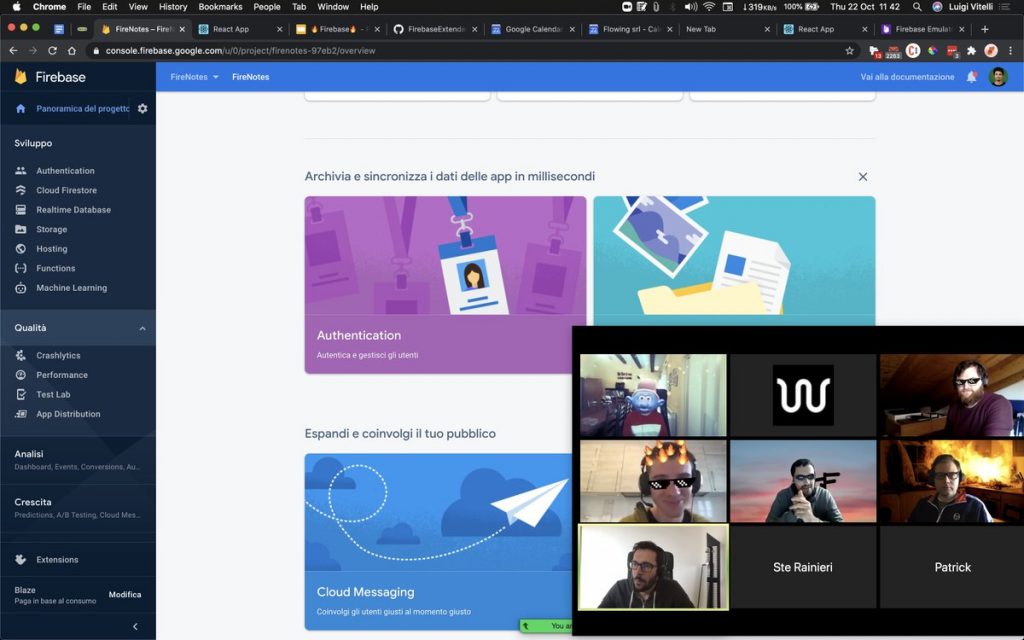Open the Wi-Fi status menu
Viewport: 1024px width, 640px height.
[x=709, y=7]
